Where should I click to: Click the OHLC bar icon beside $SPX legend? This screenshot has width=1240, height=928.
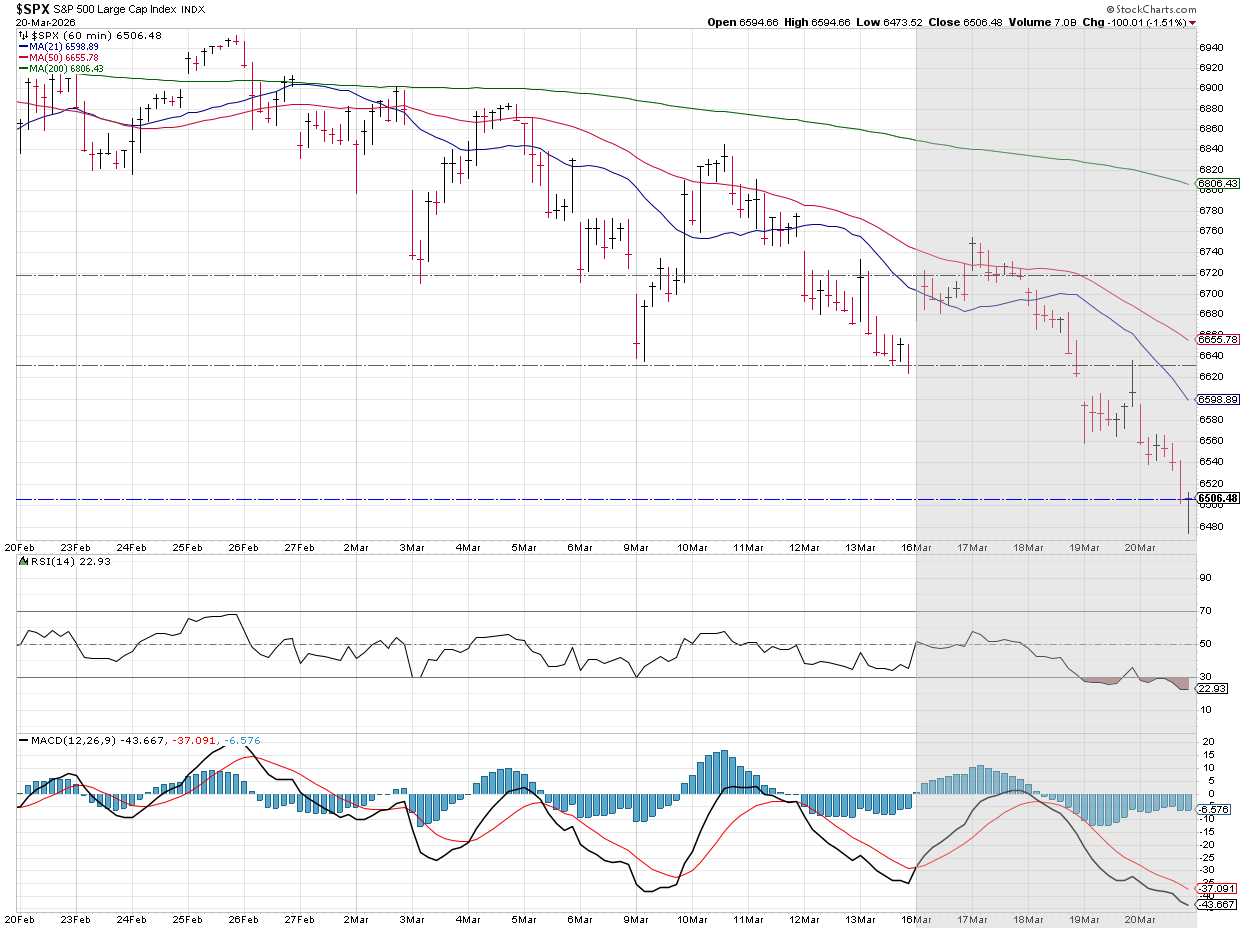26,34
